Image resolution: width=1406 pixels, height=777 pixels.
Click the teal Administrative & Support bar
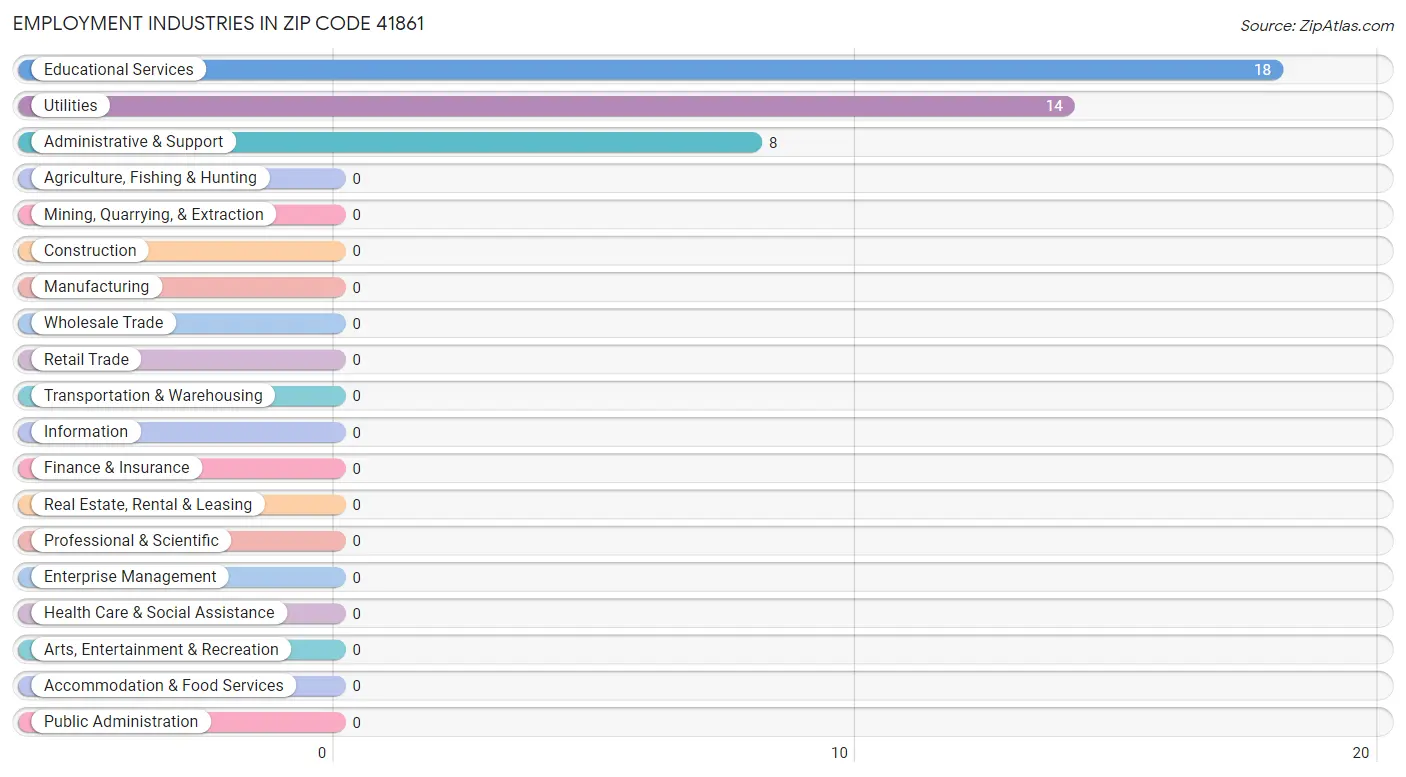point(390,142)
